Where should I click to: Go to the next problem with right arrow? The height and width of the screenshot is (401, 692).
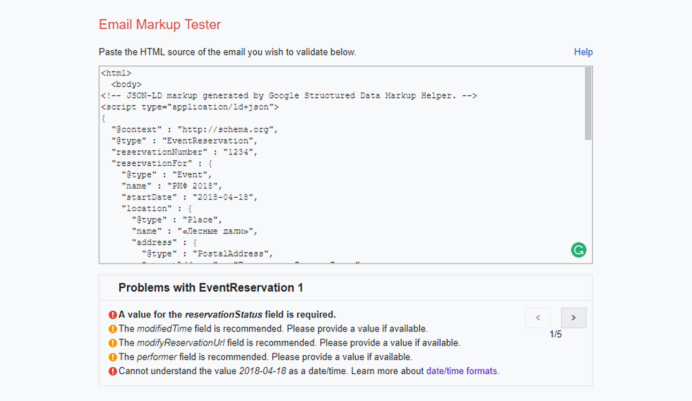(573, 318)
